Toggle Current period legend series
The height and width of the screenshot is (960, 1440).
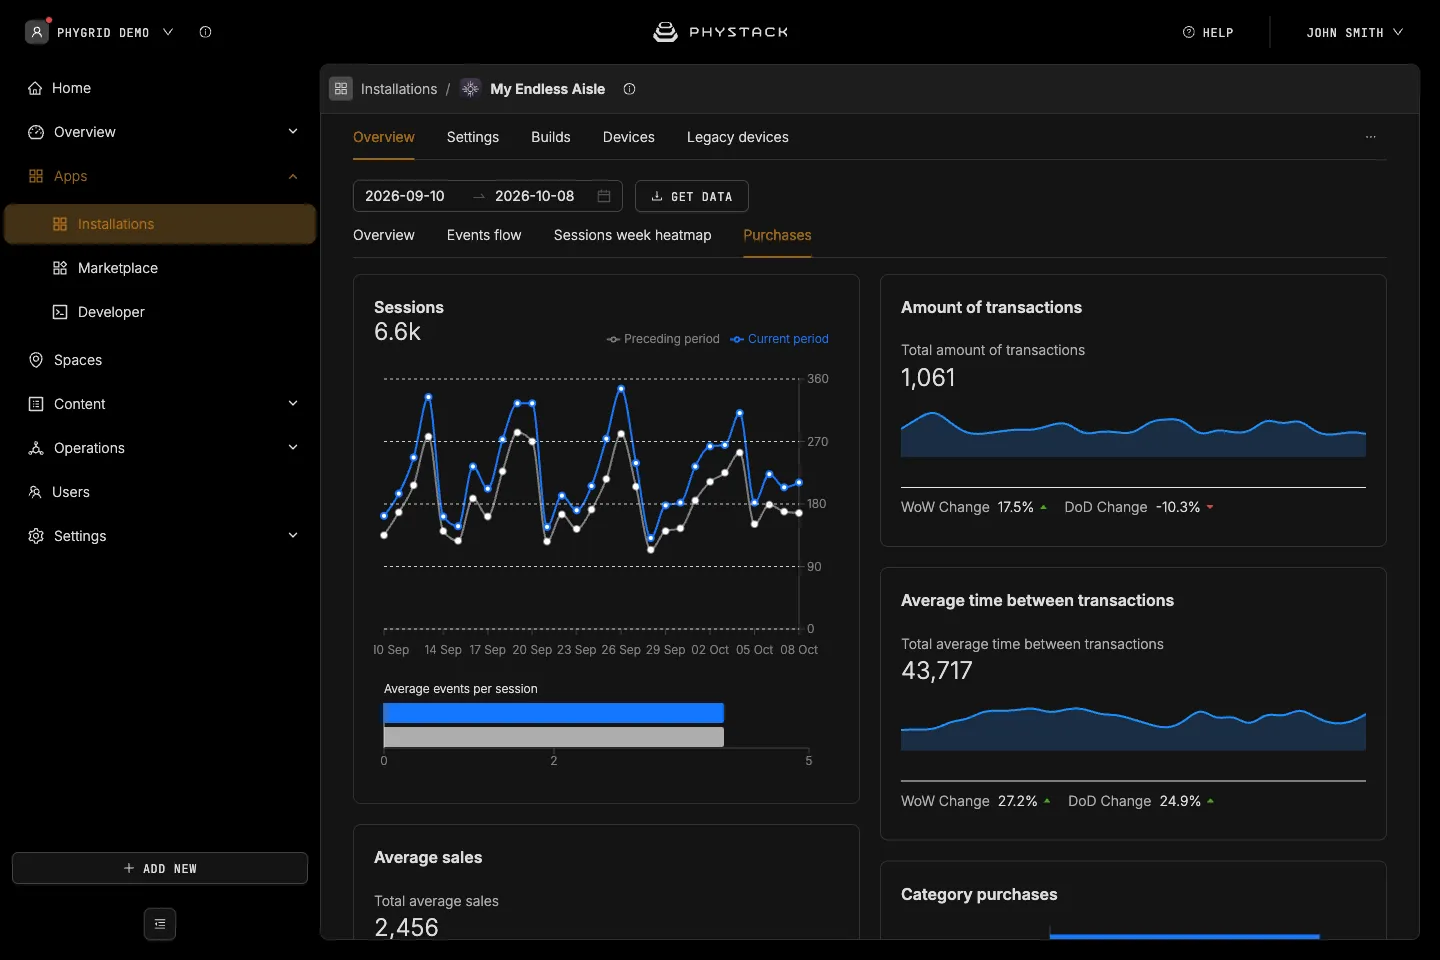(779, 339)
